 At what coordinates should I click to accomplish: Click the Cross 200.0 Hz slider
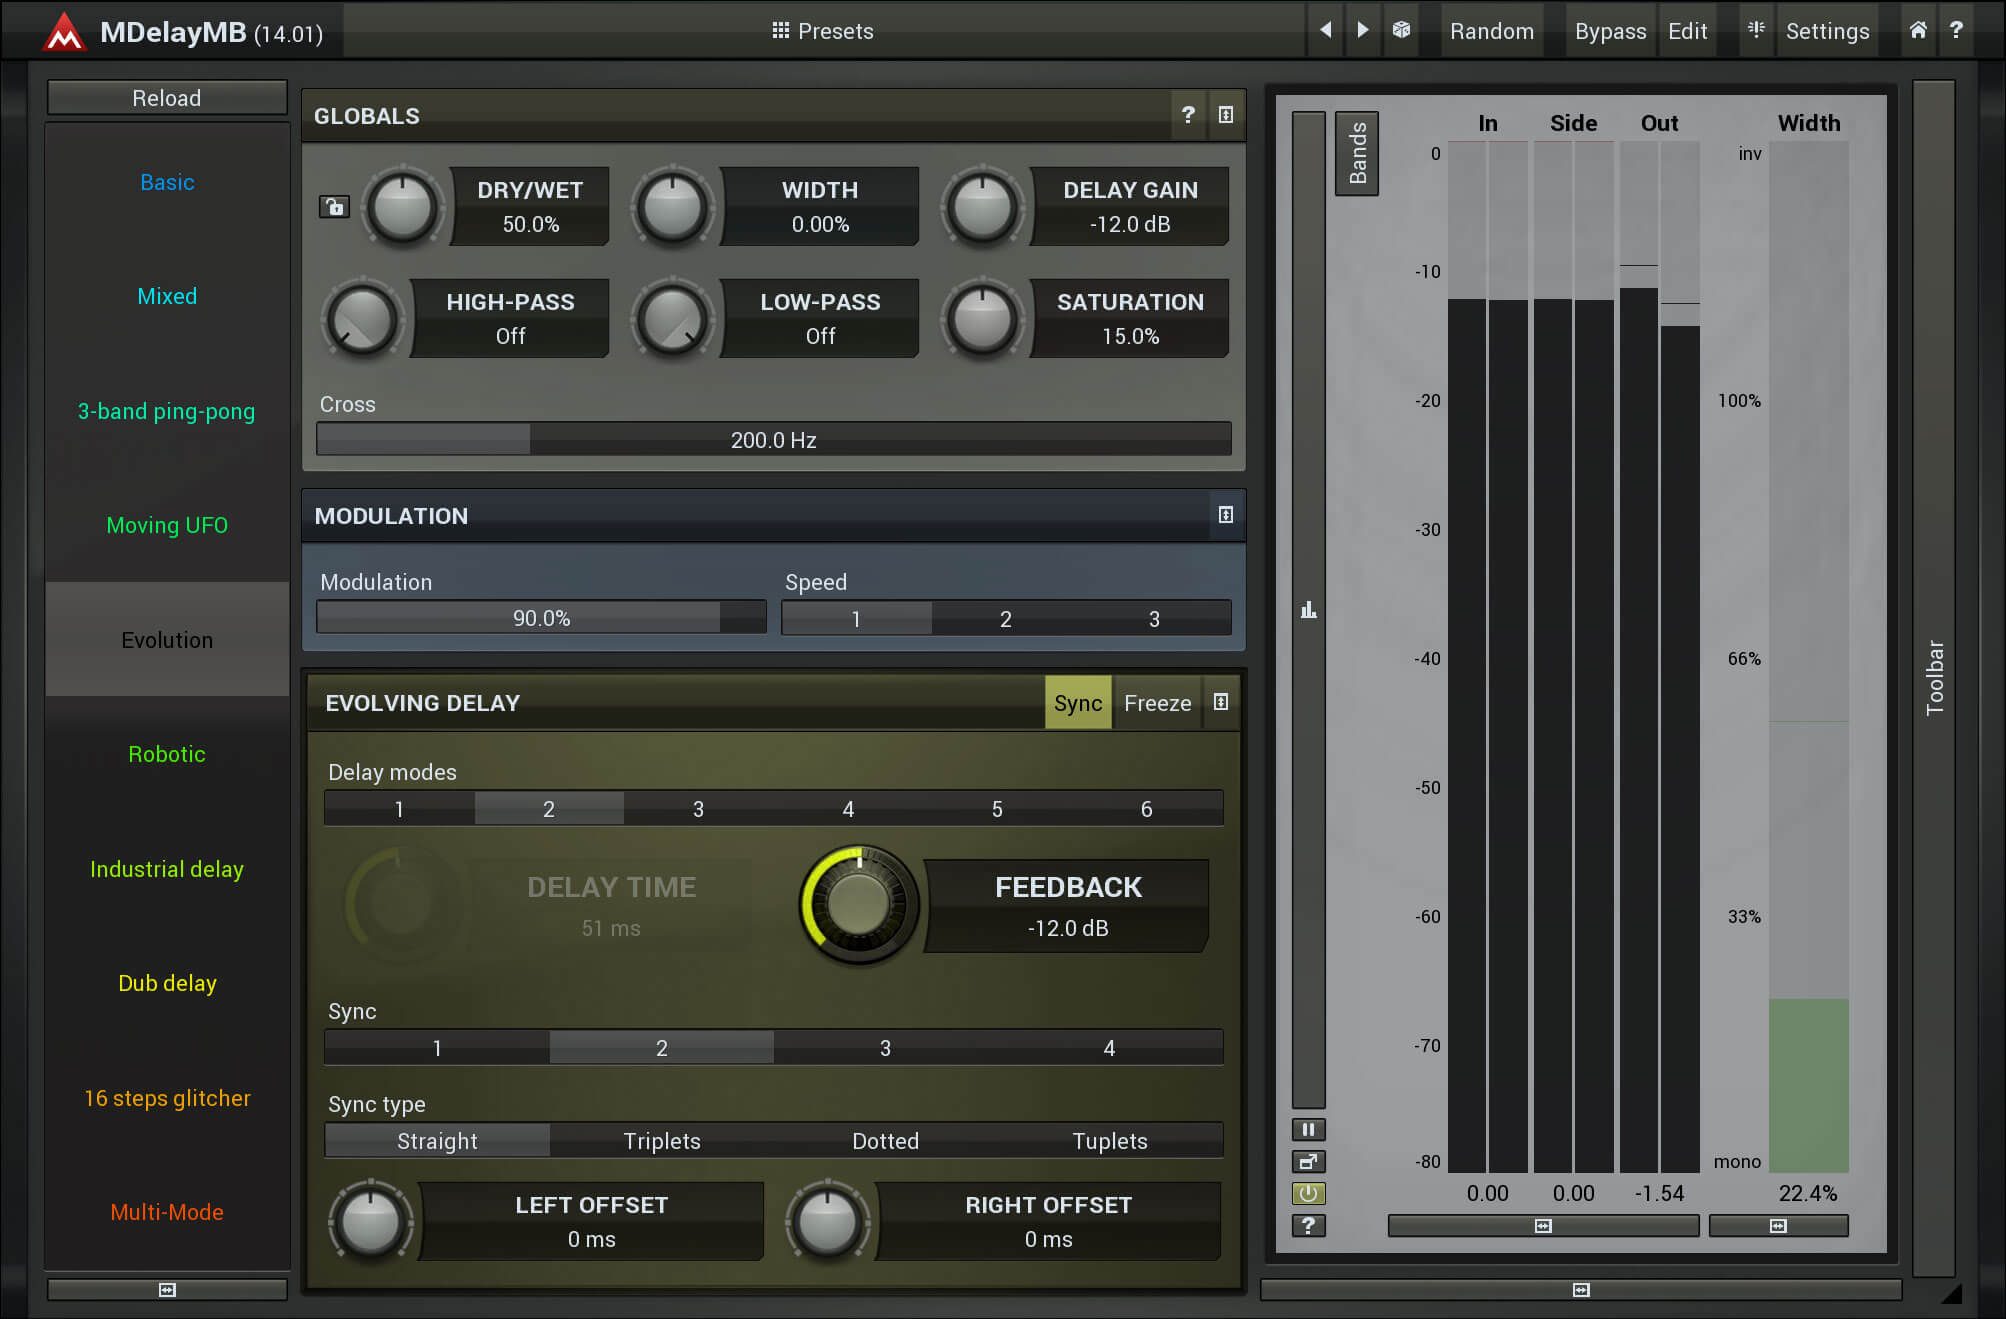774,440
